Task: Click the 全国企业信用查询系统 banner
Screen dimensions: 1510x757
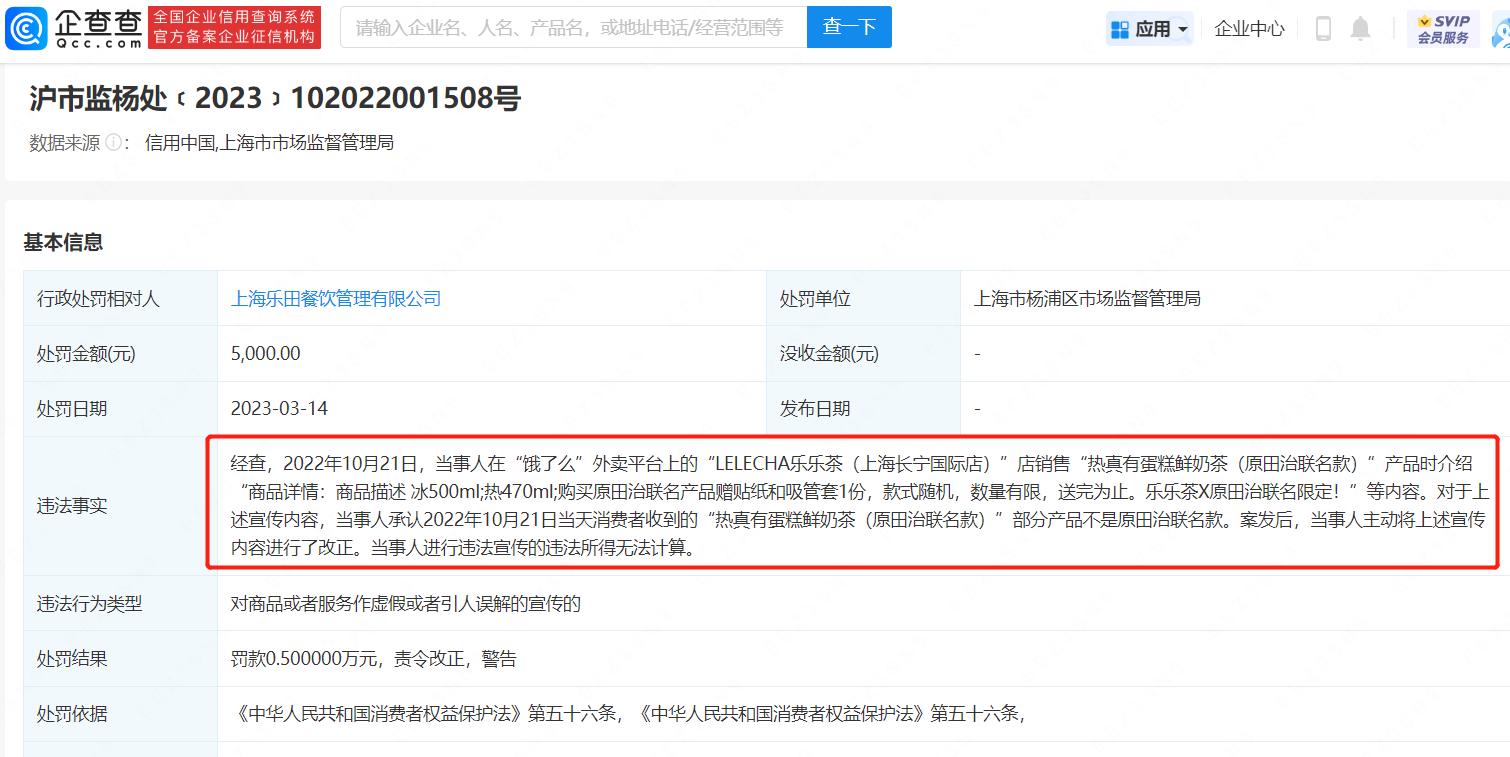Action: (235, 27)
